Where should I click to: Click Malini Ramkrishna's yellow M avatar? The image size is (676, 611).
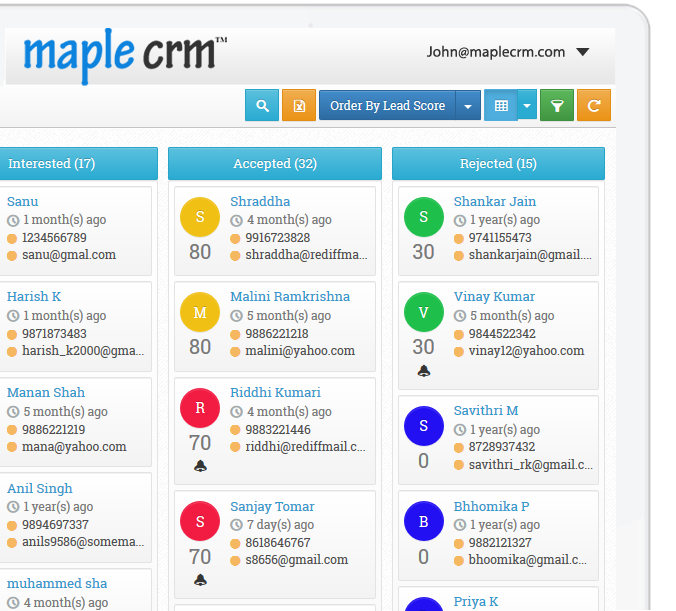pos(200,312)
